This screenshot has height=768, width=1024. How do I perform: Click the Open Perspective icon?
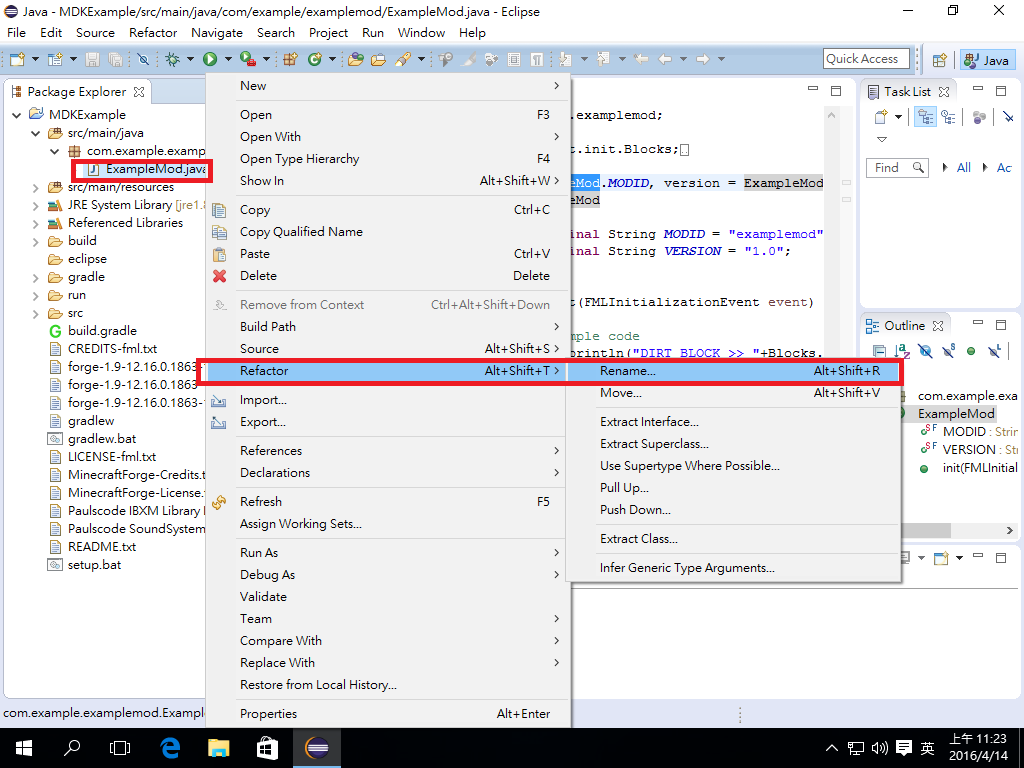pyautogui.click(x=939, y=60)
